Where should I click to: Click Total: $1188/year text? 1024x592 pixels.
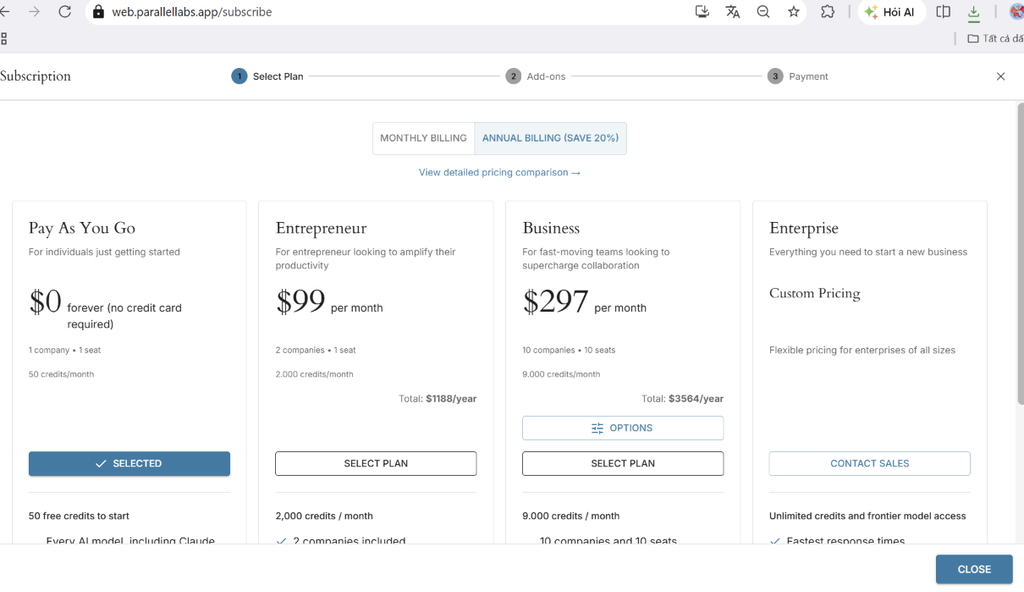coord(438,399)
